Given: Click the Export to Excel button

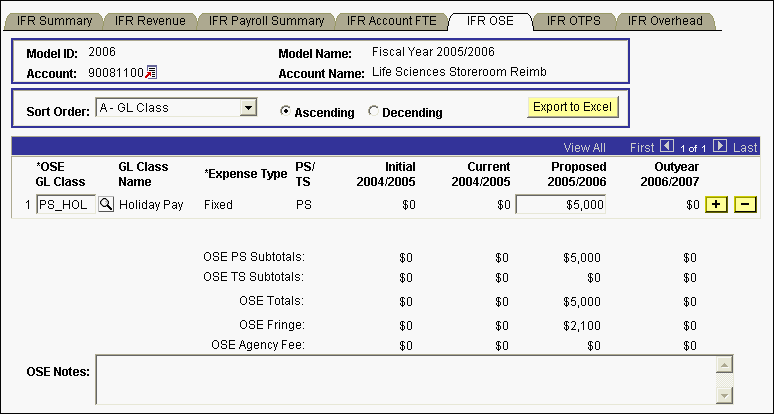Looking at the screenshot, I should 573,107.
